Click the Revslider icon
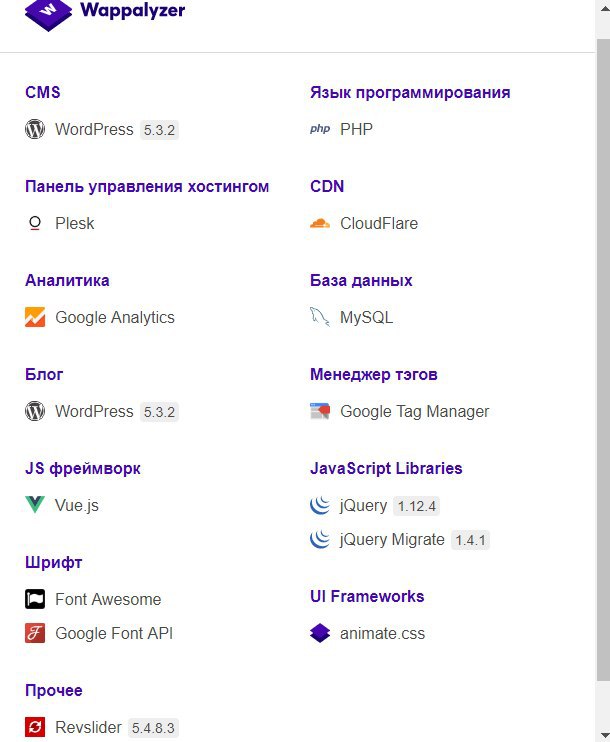 pyautogui.click(x=35, y=727)
